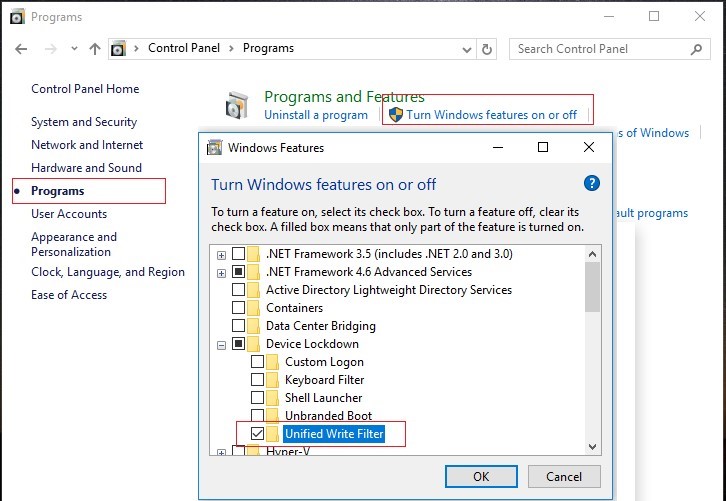Open the blue help question mark
The height and width of the screenshot is (501, 726).
tap(591, 184)
